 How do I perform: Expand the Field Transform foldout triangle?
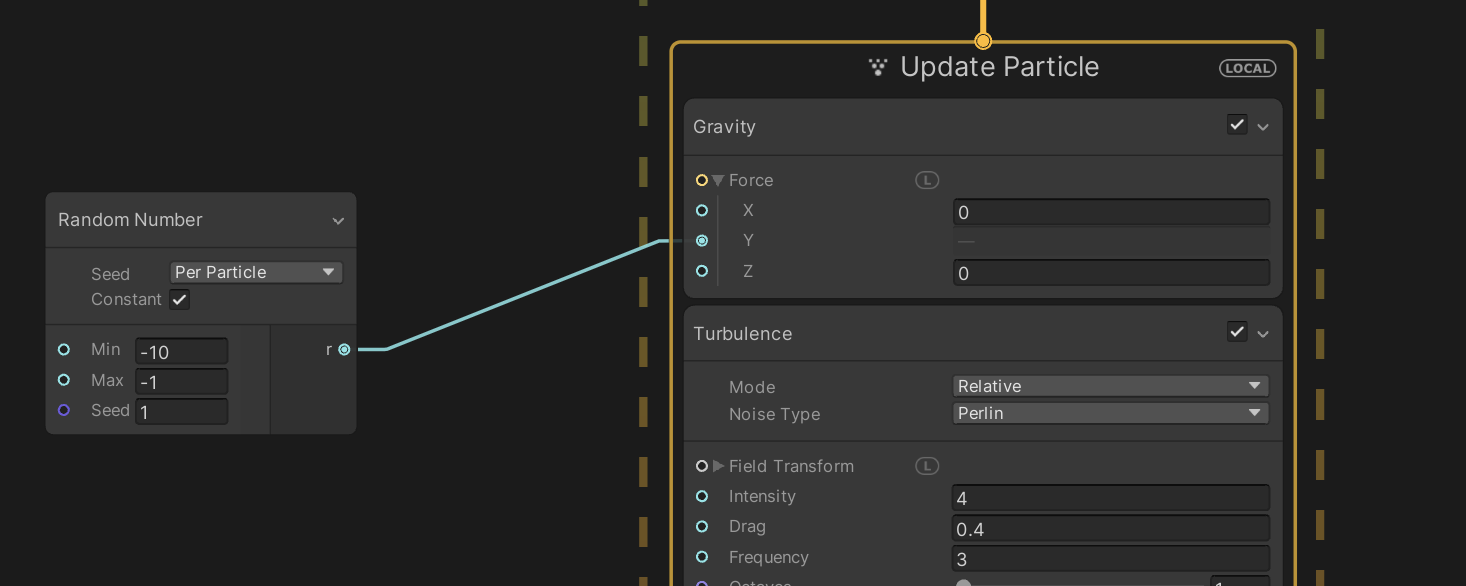tap(718, 466)
